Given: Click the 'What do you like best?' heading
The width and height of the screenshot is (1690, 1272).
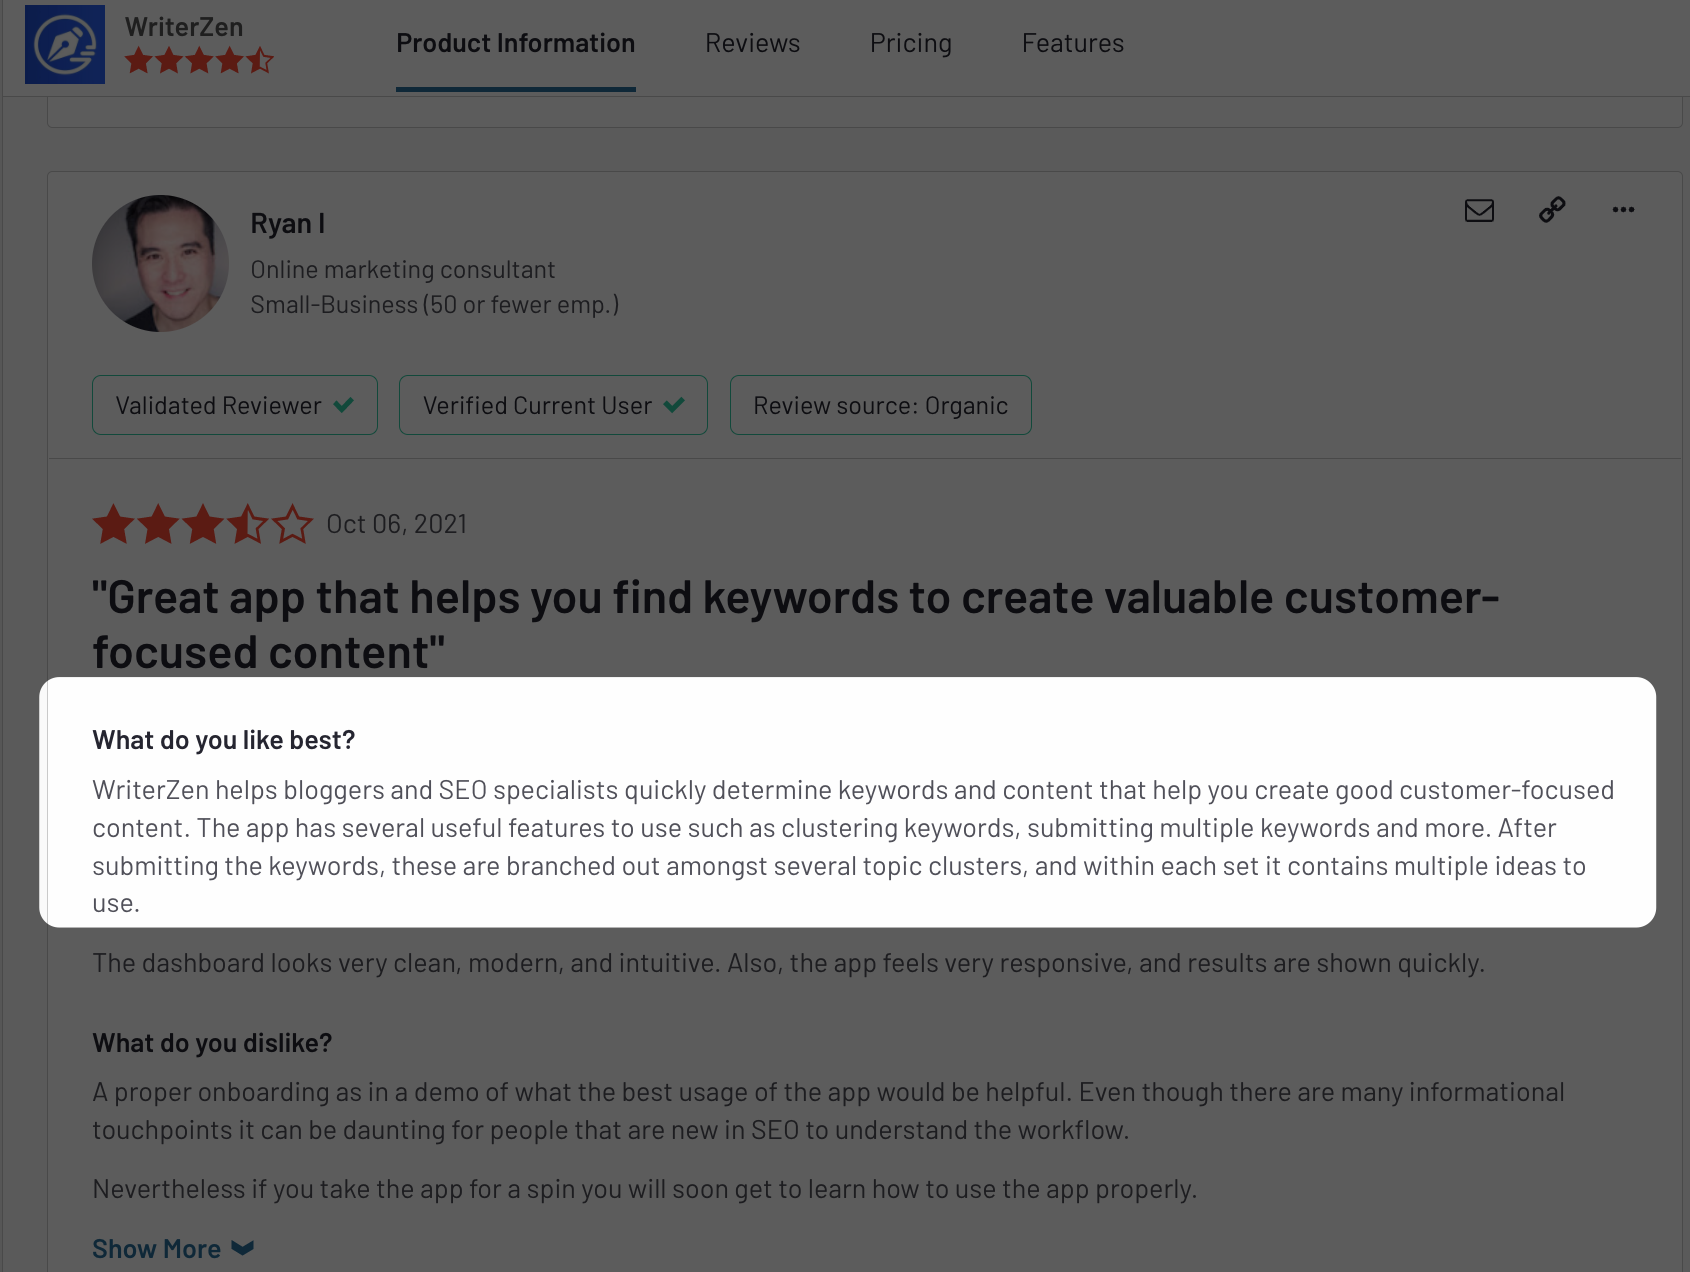Looking at the screenshot, I should (x=224, y=740).
